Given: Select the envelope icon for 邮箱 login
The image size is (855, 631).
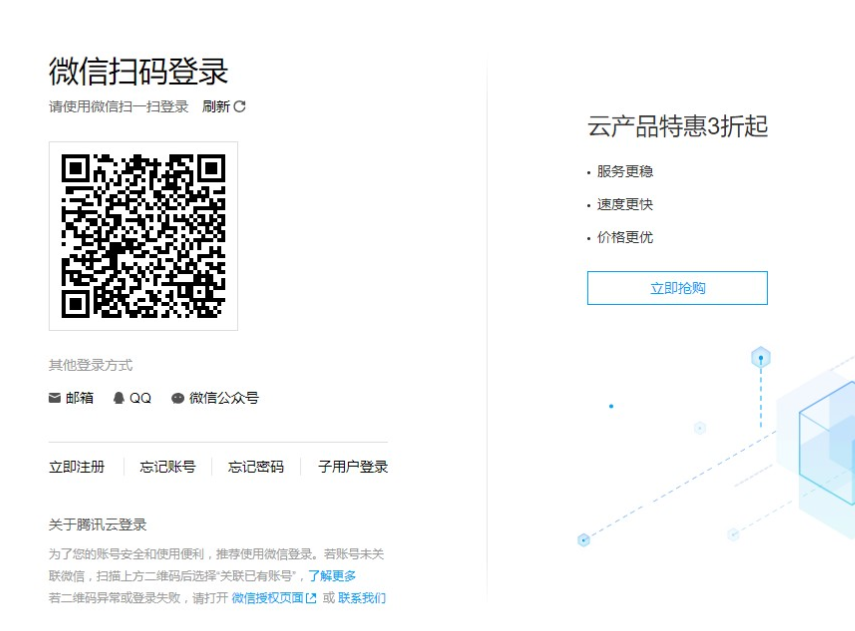Looking at the screenshot, I should [55, 398].
